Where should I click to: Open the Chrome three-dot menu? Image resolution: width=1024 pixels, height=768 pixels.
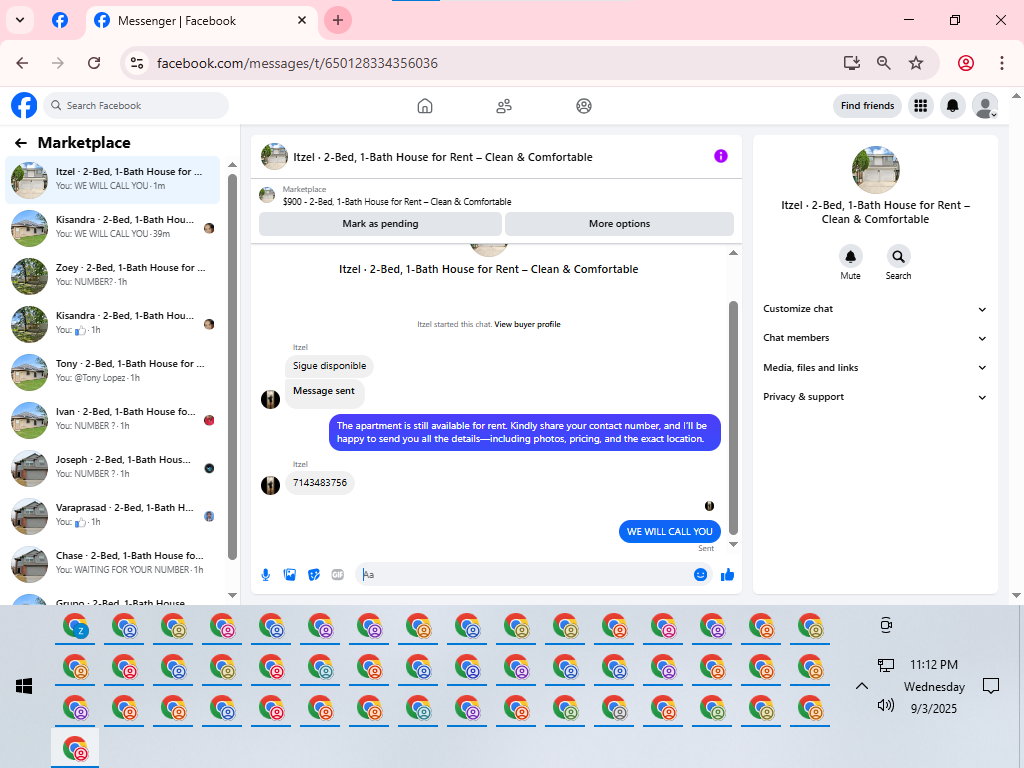click(x=1002, y=63)
